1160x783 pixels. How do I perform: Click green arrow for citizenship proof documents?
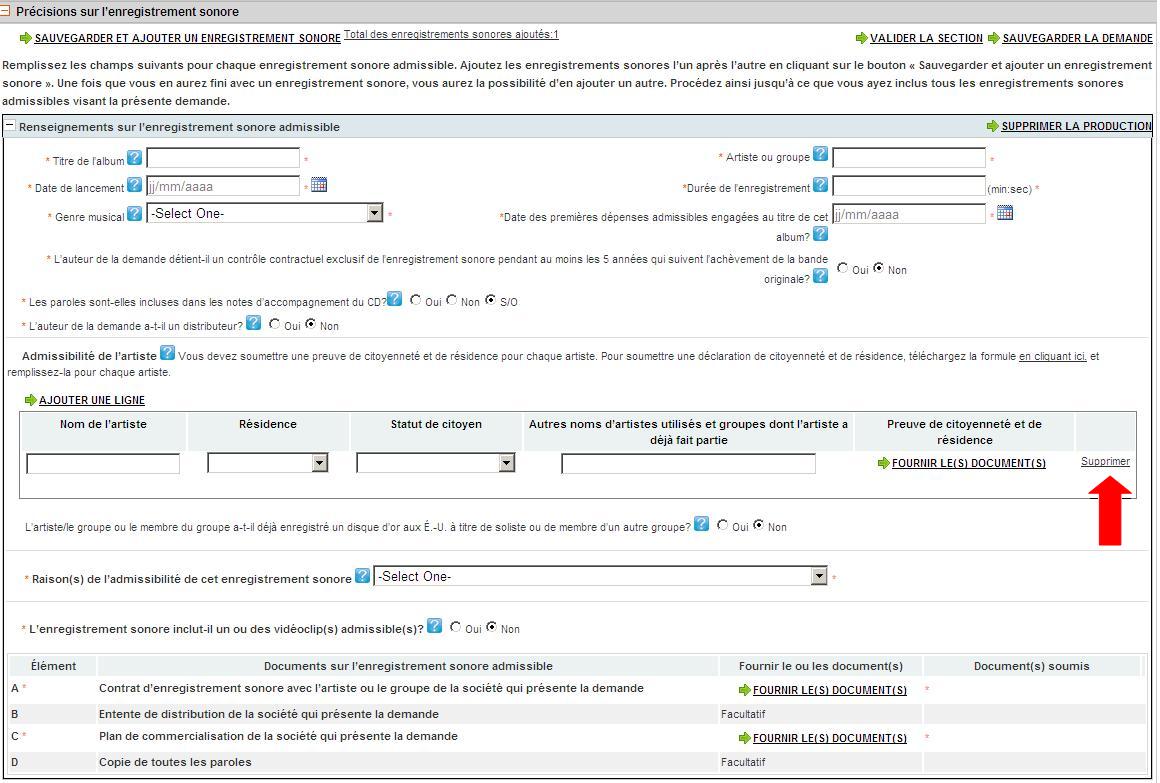(883, 463)
